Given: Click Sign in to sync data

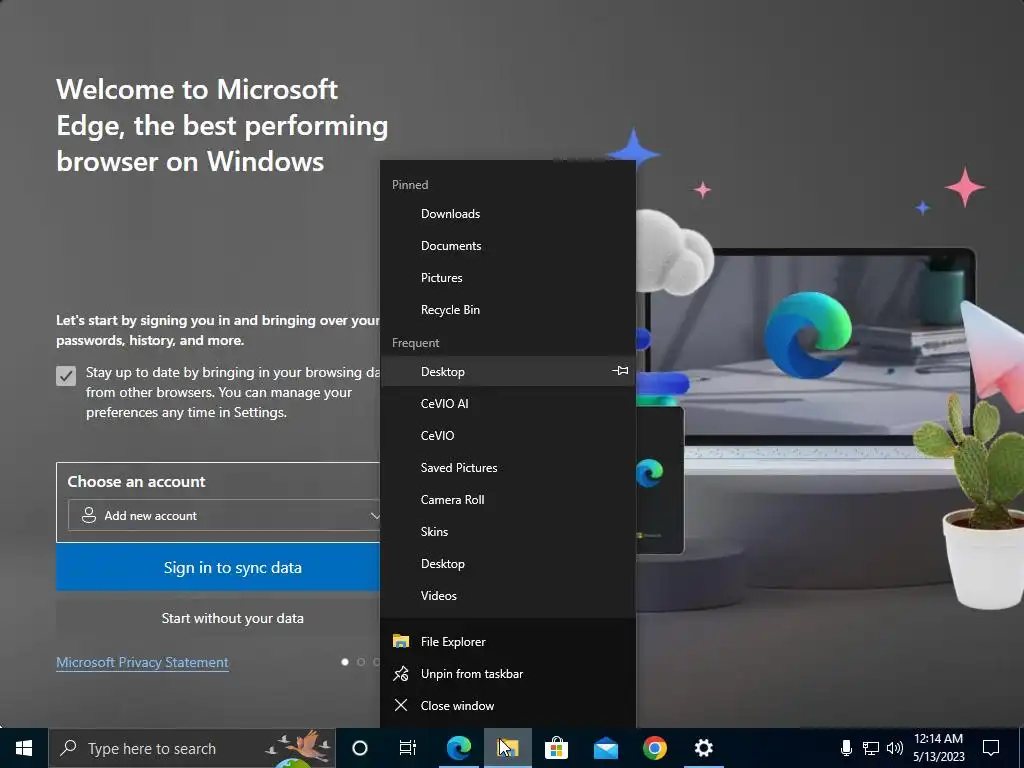Looking at the screenshot, I should pos(218,567).
